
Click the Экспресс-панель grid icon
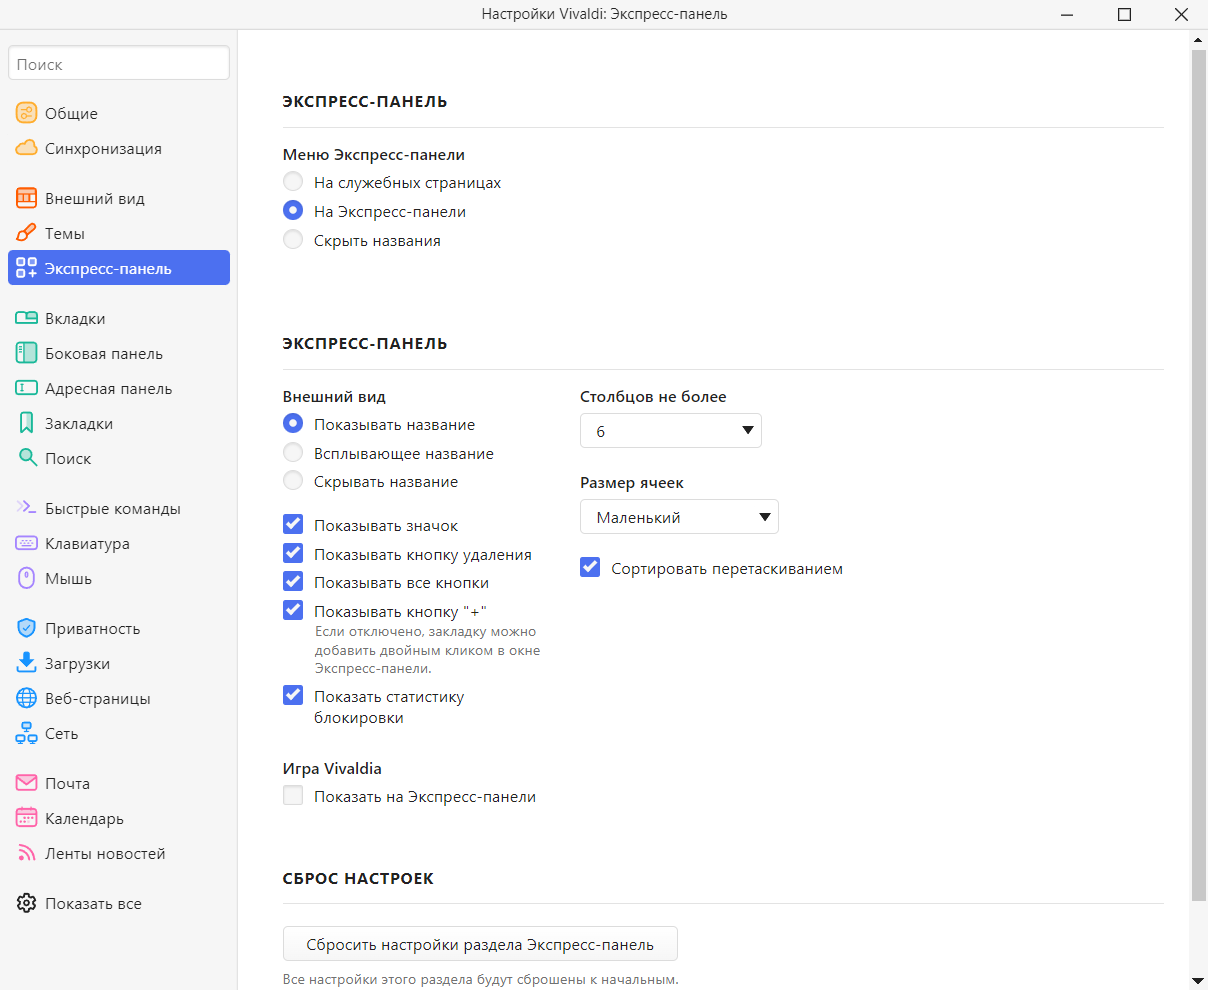pyautogui.click(x=26, y=268)
